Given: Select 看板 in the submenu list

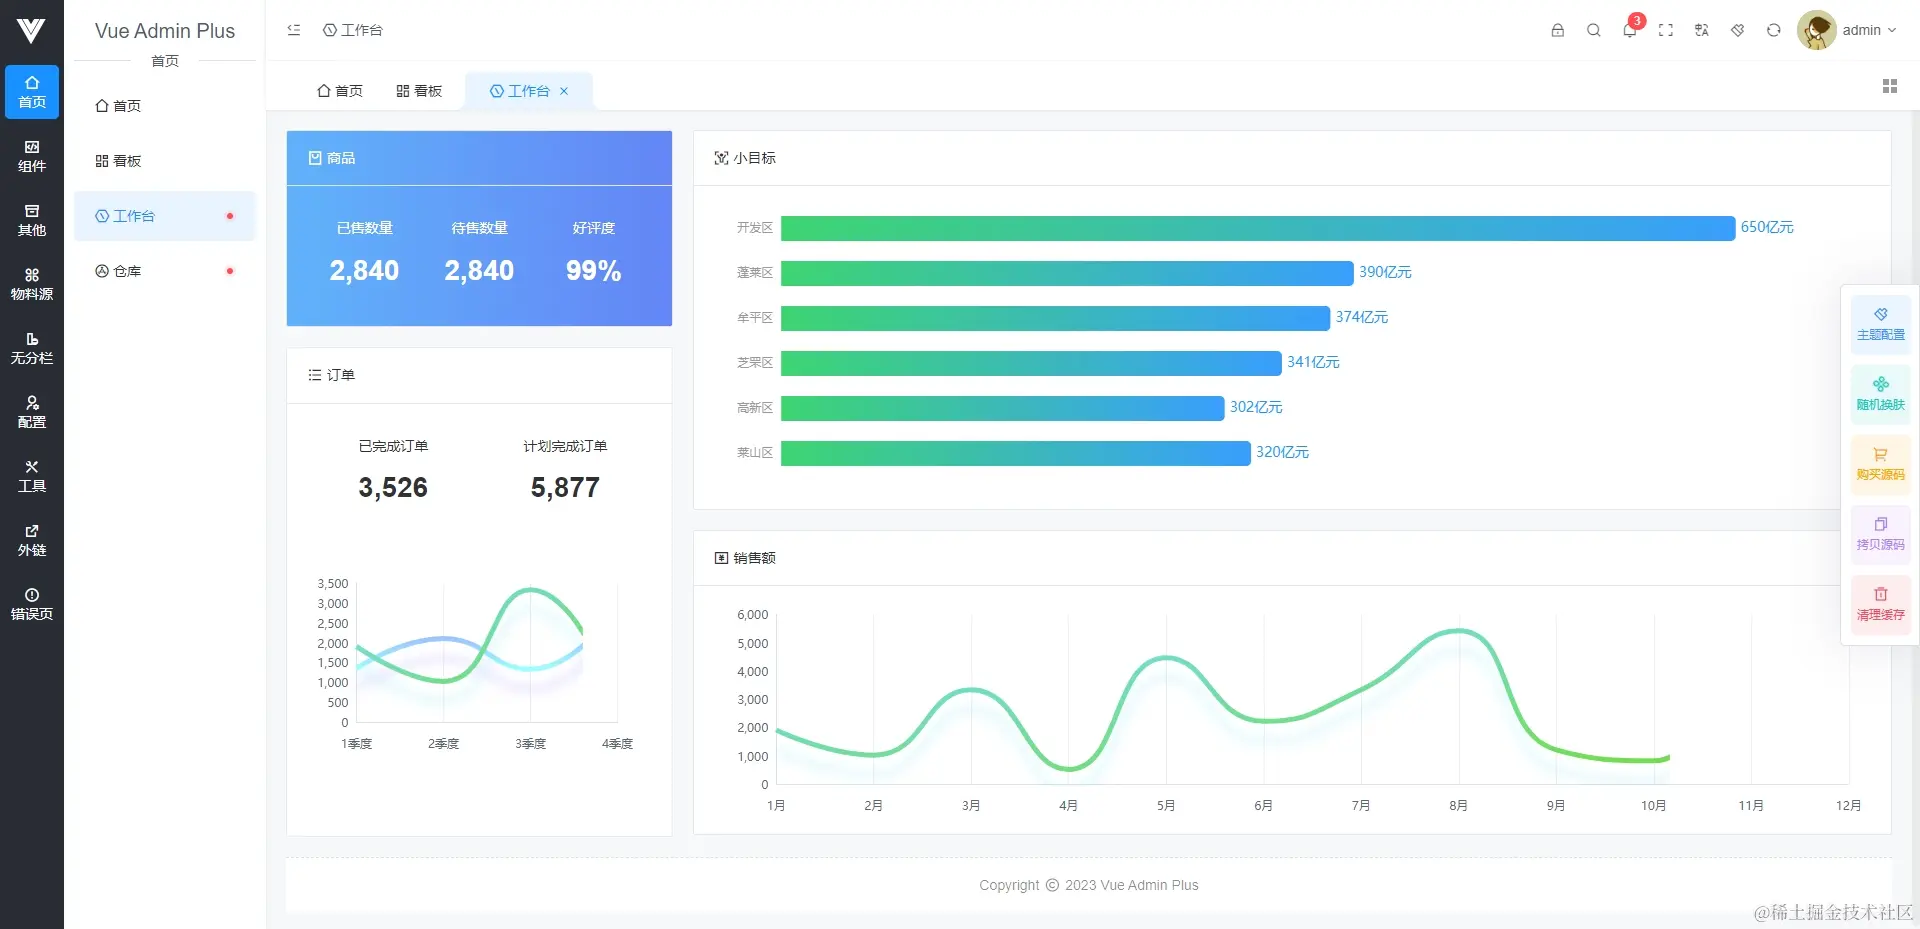Looking at the screenshot, I should pyautogui.click(x=165, y=161).
